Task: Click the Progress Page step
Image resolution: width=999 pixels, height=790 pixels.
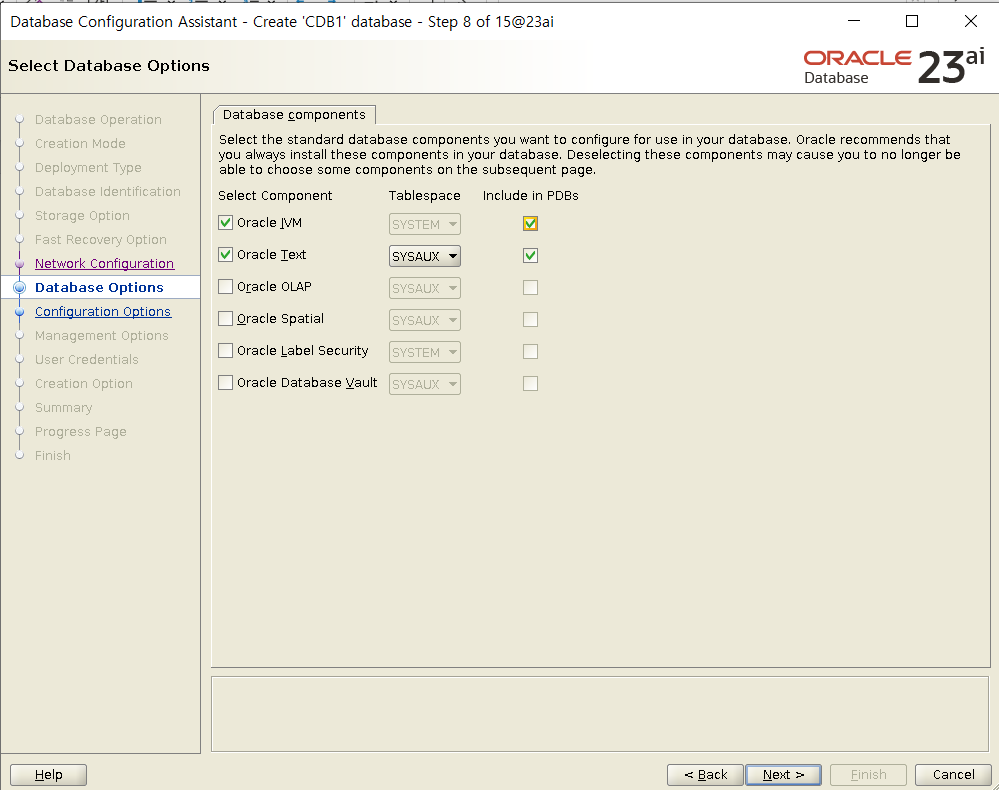Action: point(81,431)
